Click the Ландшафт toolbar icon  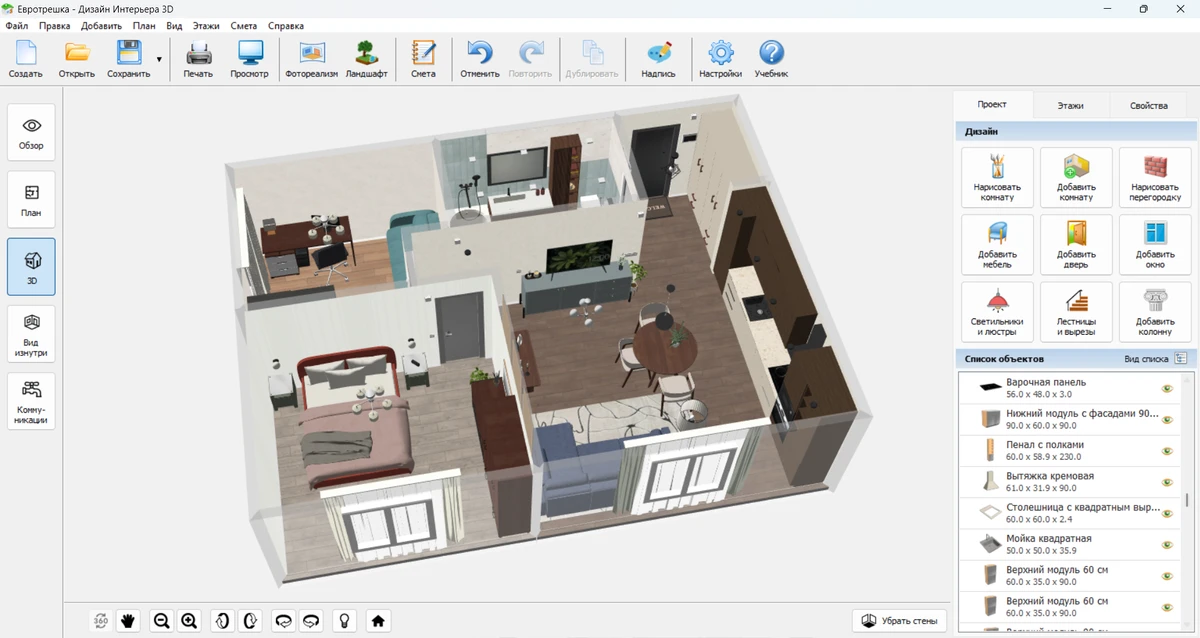pos(366,59)
